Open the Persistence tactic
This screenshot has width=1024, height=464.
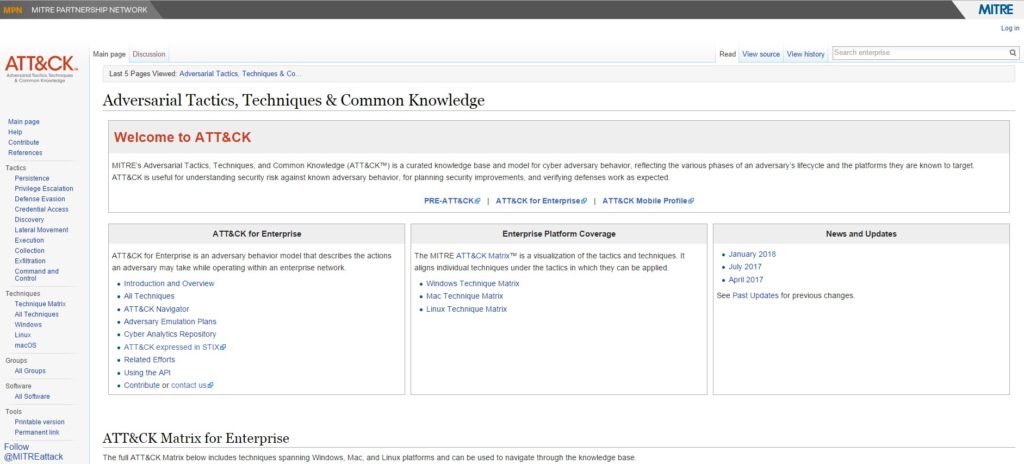point(32,178)
